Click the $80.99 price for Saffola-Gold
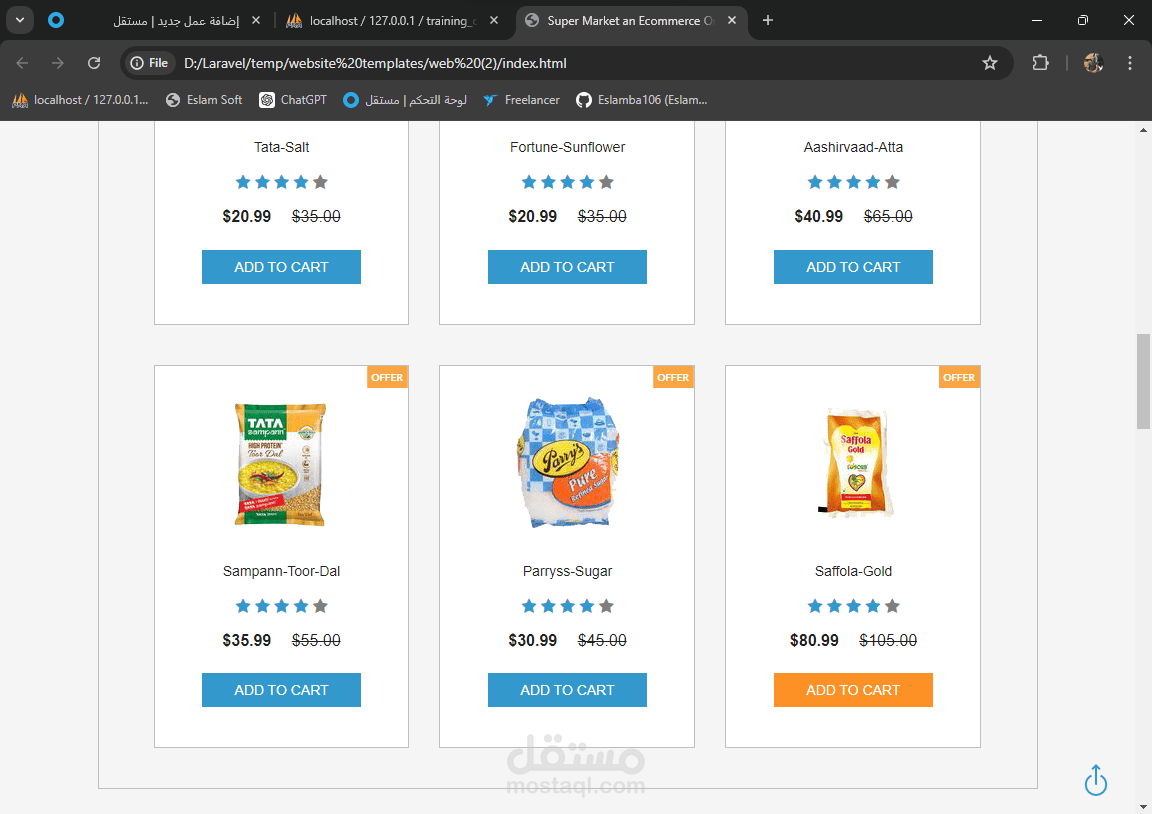 pyautogui.click(x=814, y=640)
